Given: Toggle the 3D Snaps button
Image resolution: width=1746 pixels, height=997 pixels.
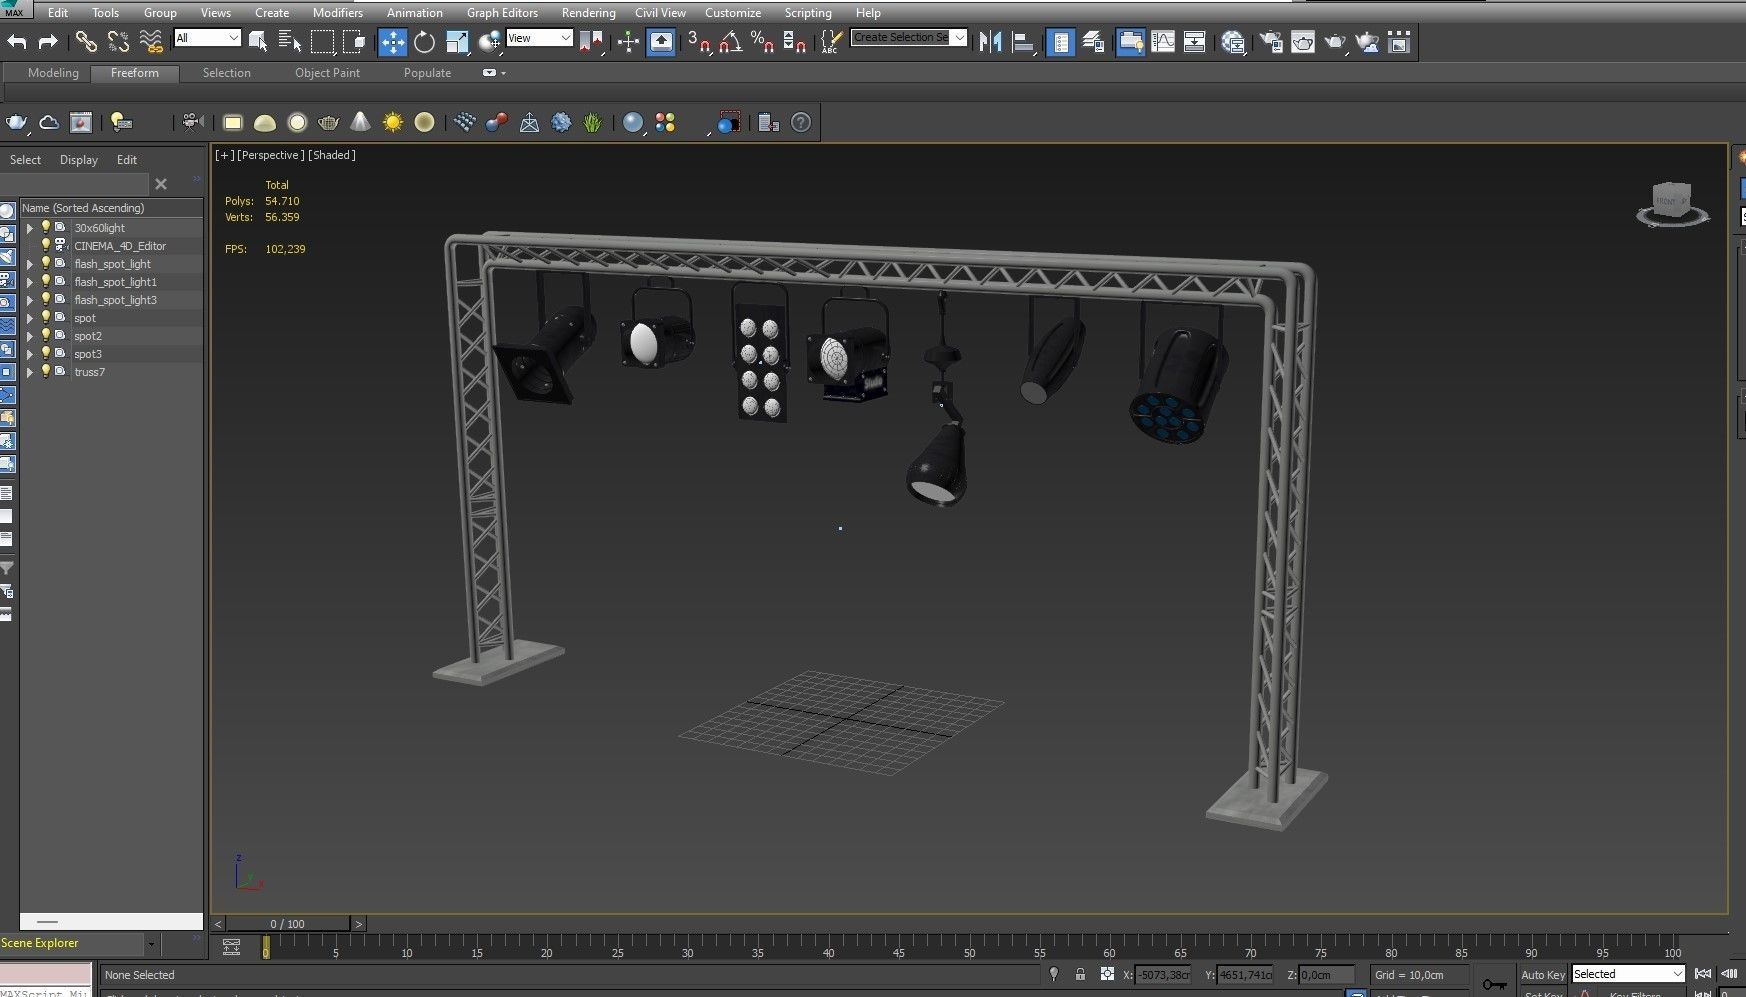Looking at the screenshot, I should point(699,41).
